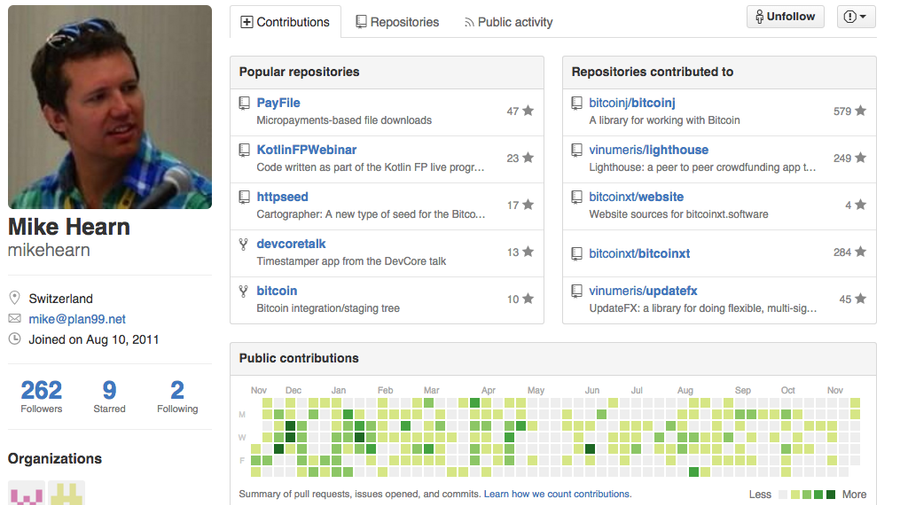Open the httpseed repository link
The height and width of the screenshot is (505, 900).
[282, 197]
